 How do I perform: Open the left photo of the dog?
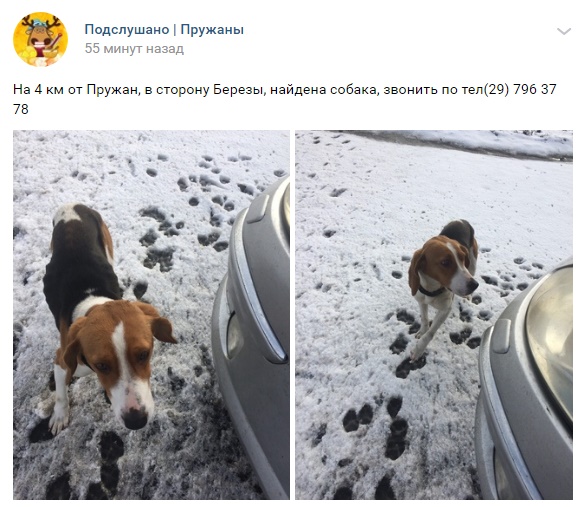pos(151,314)
